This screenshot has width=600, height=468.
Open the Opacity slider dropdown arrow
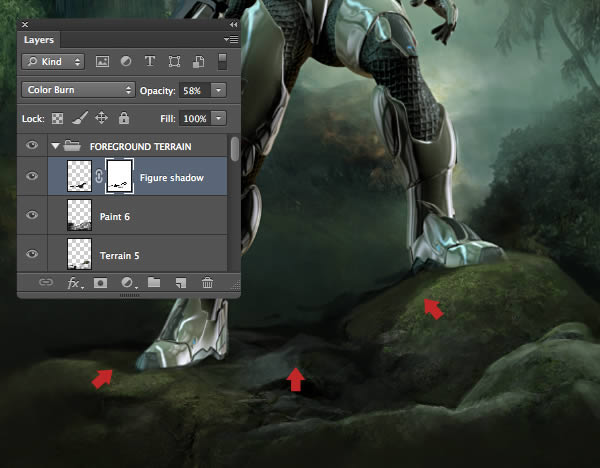tap(218, 91)
